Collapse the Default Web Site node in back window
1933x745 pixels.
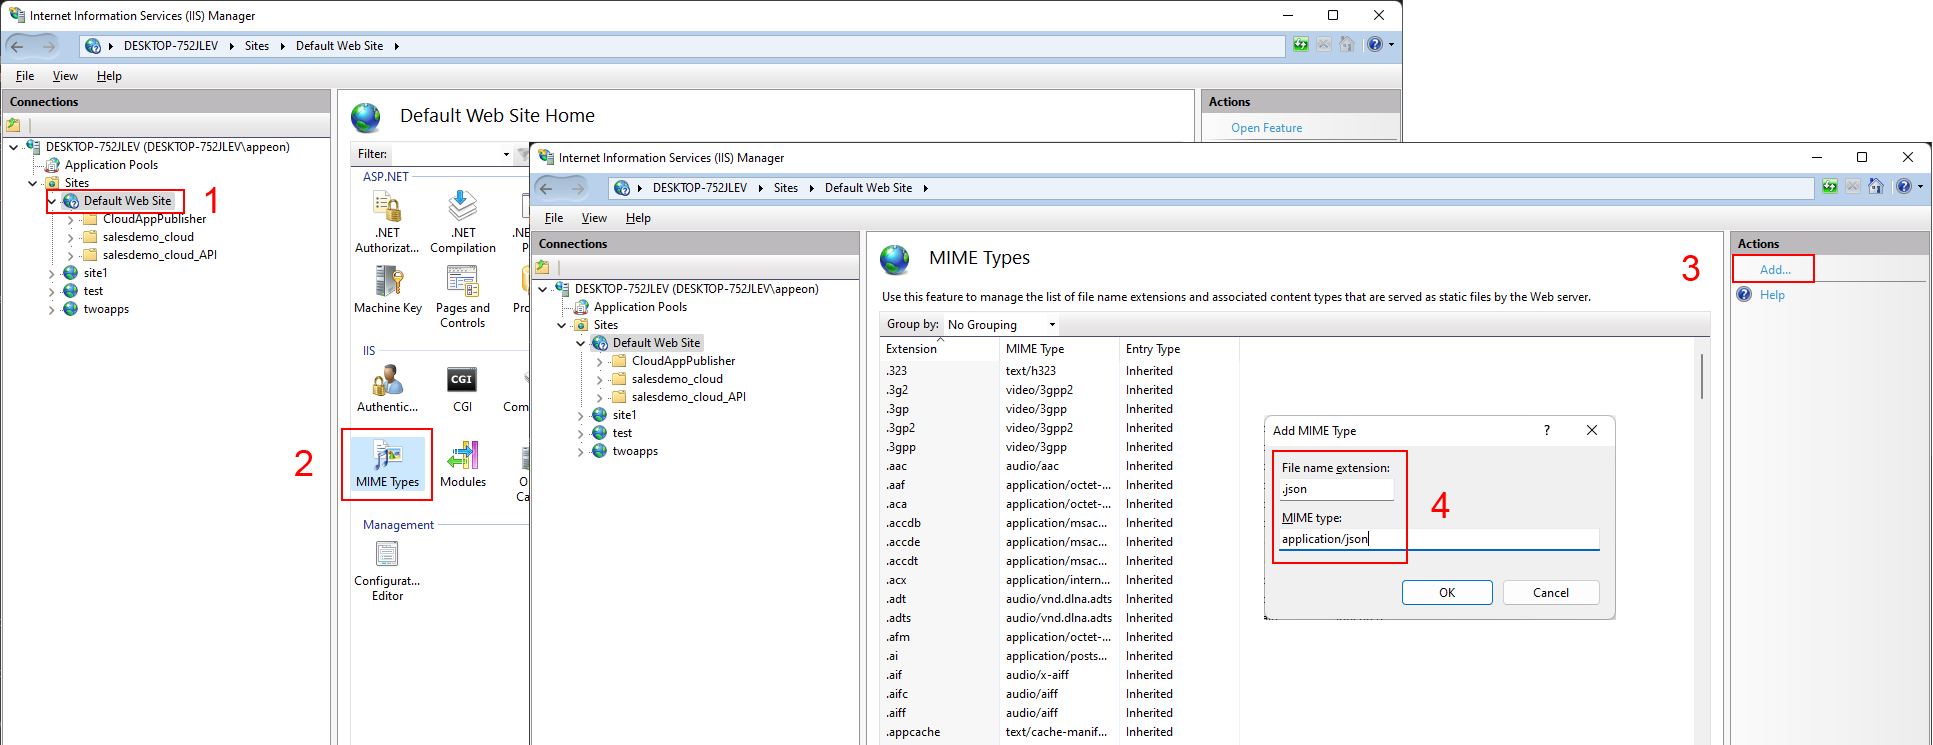[52, 201]
